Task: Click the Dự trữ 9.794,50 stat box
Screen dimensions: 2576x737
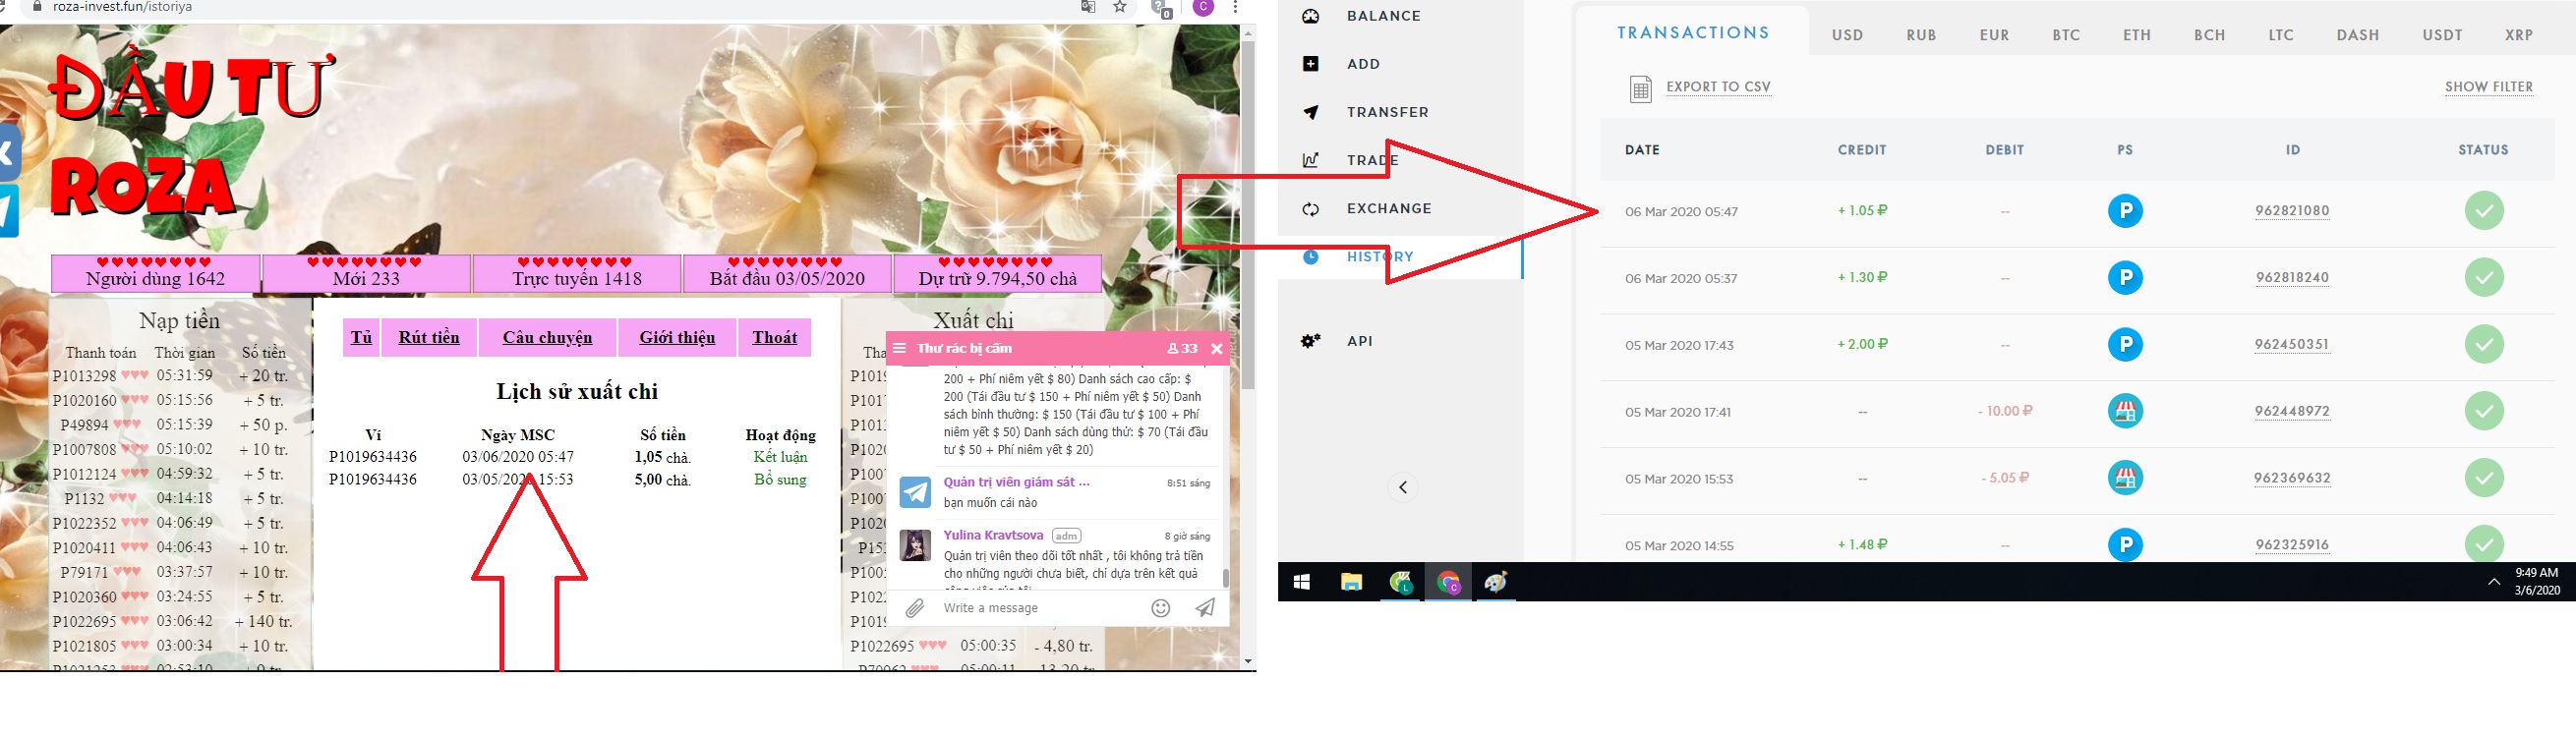Action: (998, 273)
